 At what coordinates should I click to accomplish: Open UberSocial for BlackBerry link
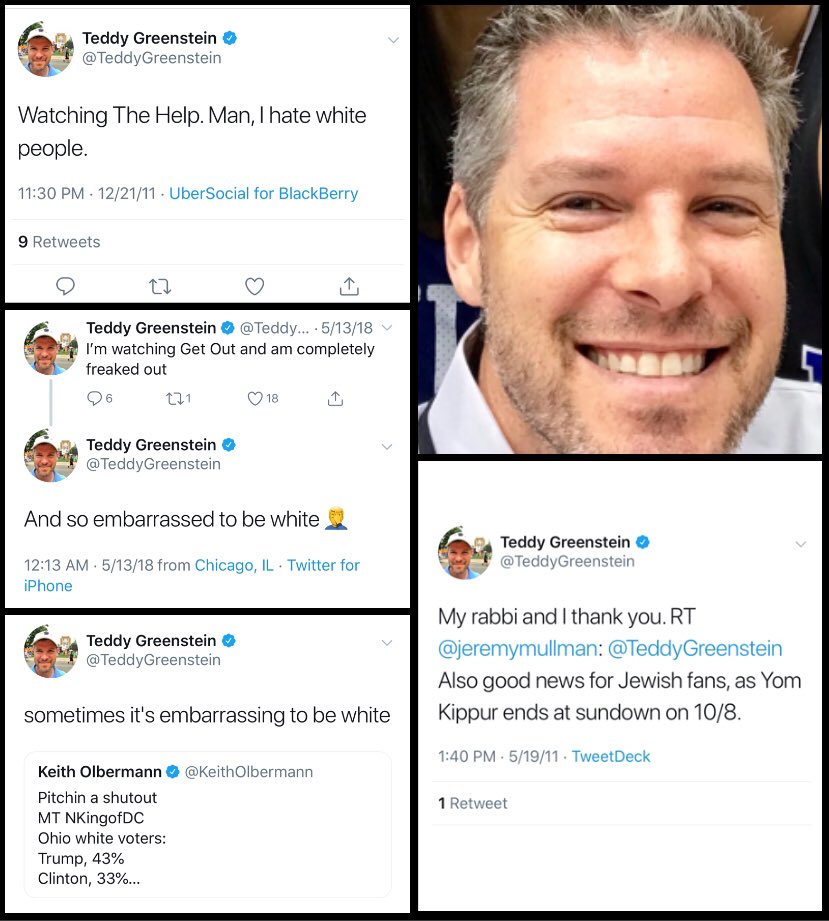tap(264, 193)
